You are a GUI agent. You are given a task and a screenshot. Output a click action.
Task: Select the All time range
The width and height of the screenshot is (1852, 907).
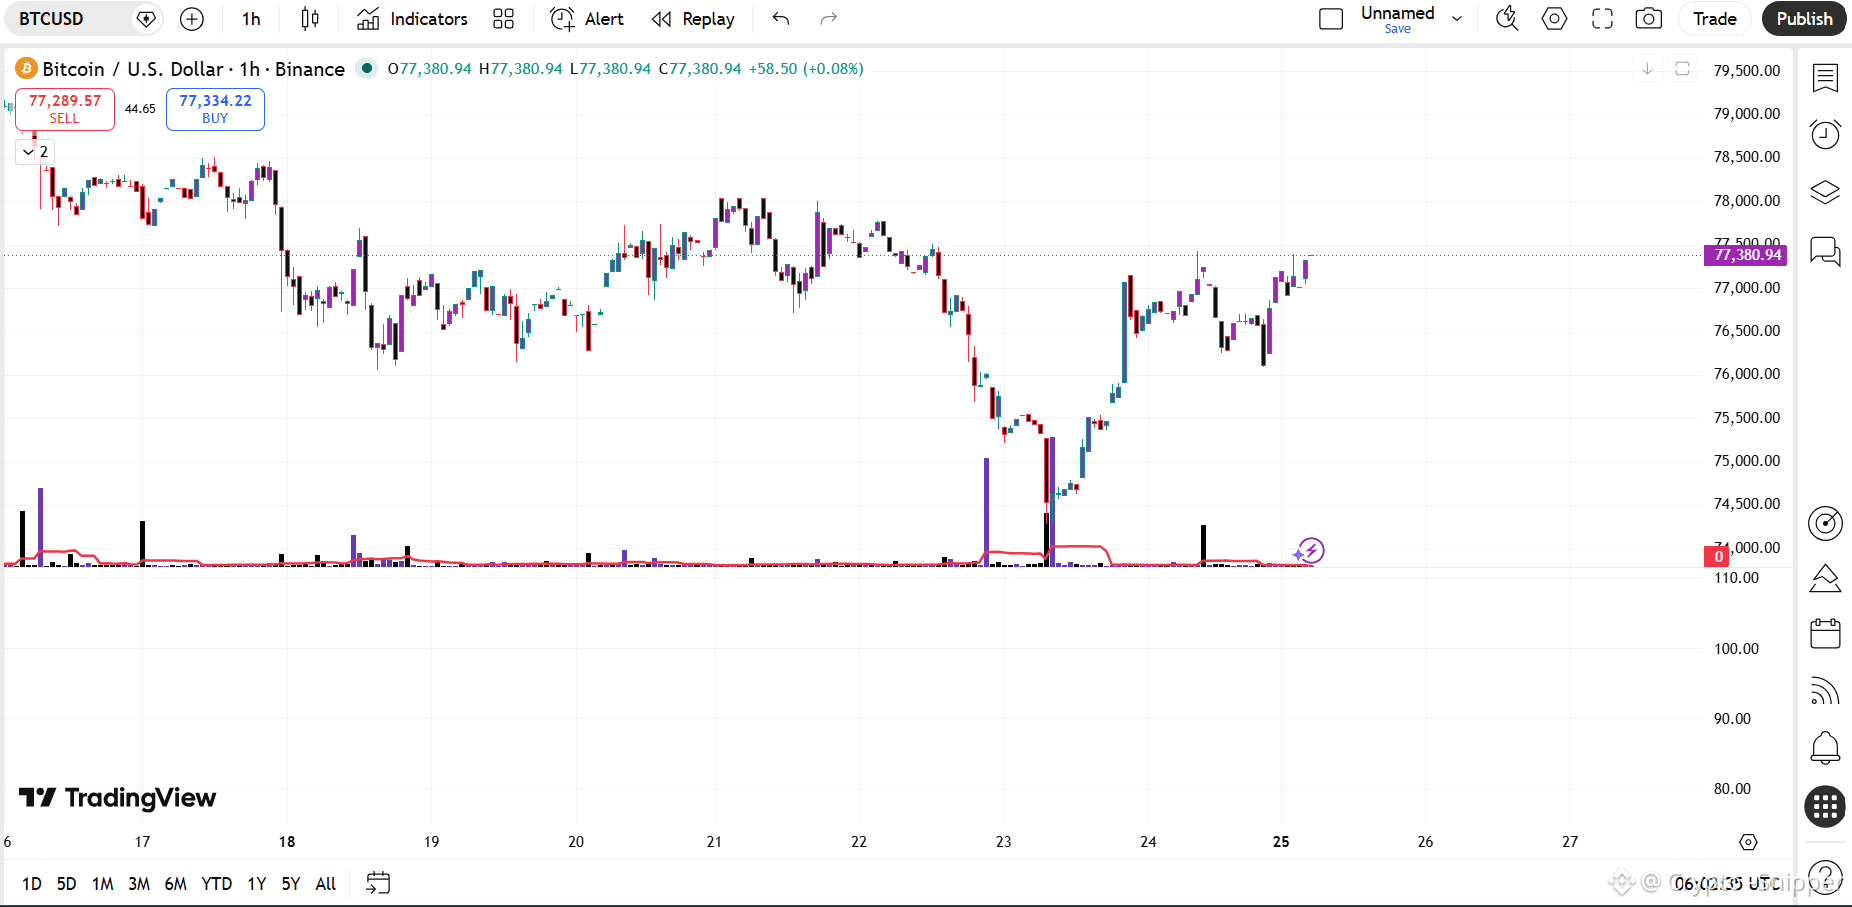click(x=326, y=884)
